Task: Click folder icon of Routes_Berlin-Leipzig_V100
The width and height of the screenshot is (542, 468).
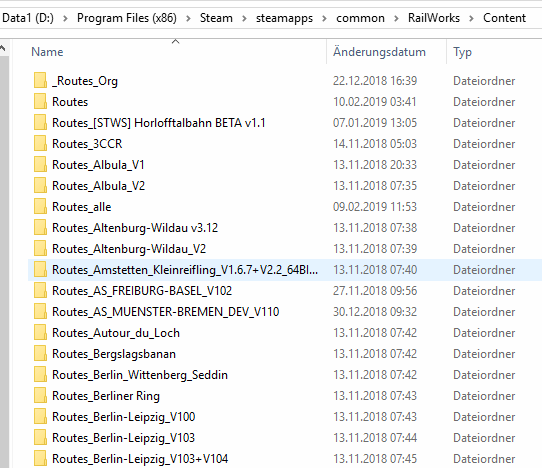Action: click(x=40, y=417)
